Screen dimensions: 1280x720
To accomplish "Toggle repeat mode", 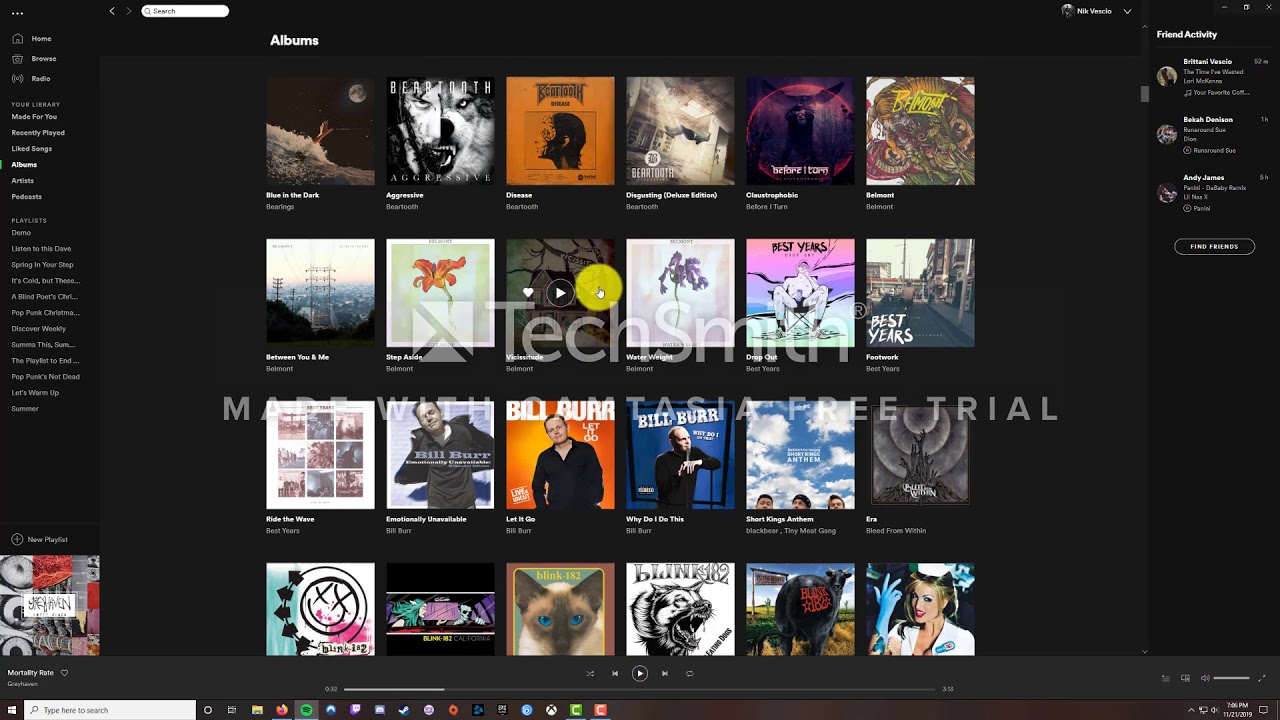I will (x=689, y=674).
